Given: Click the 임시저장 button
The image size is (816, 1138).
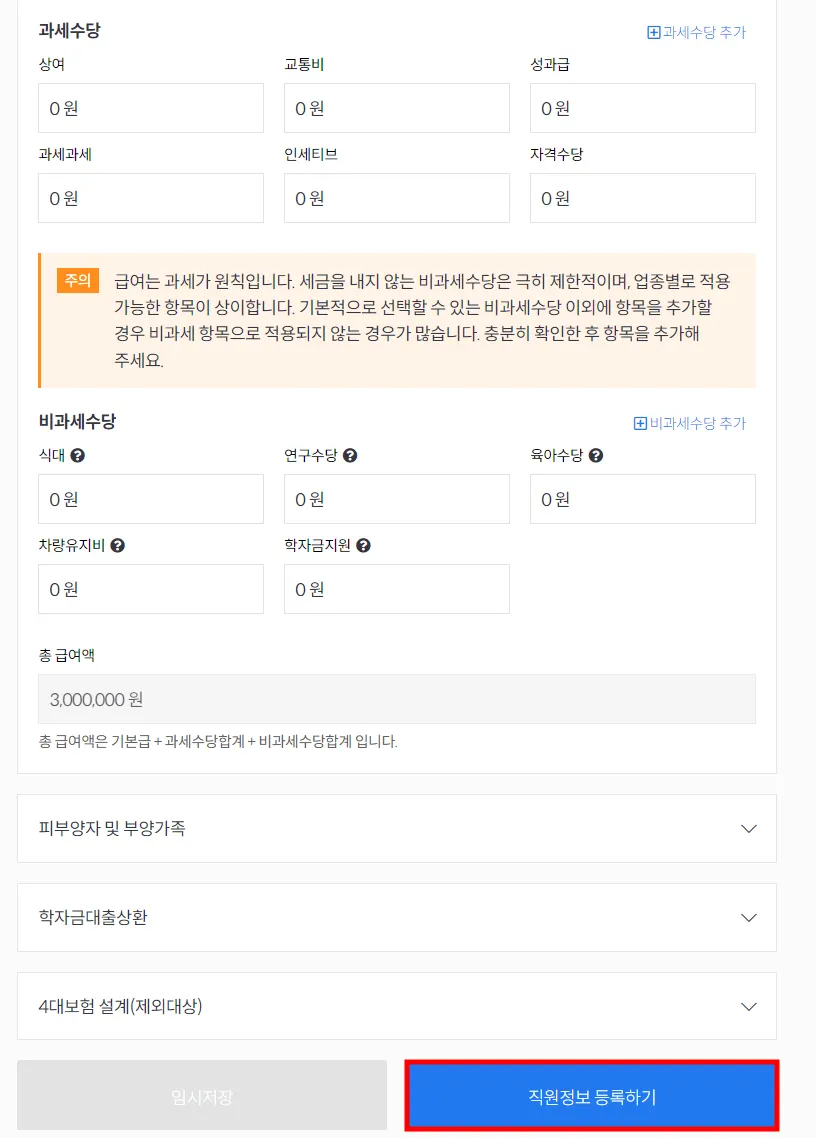Looking at the screenshot, I should pos(202,1096).
